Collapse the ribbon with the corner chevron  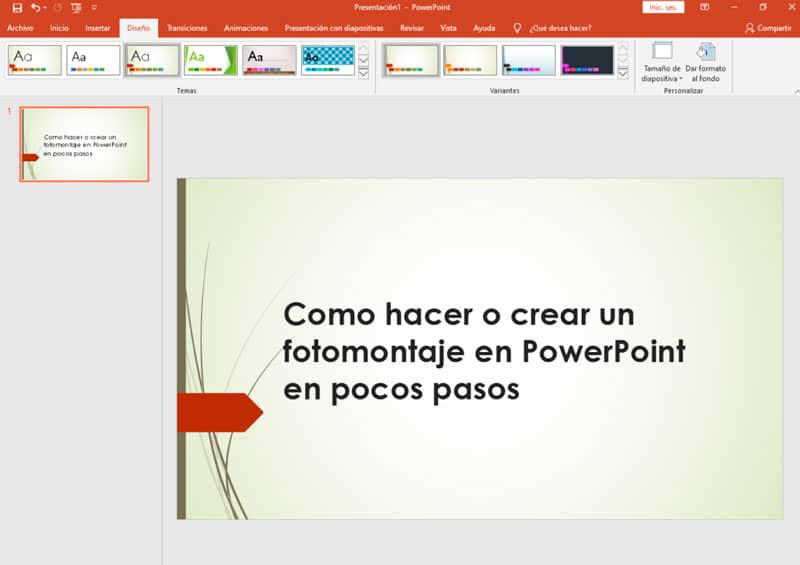tap(796, 91)
